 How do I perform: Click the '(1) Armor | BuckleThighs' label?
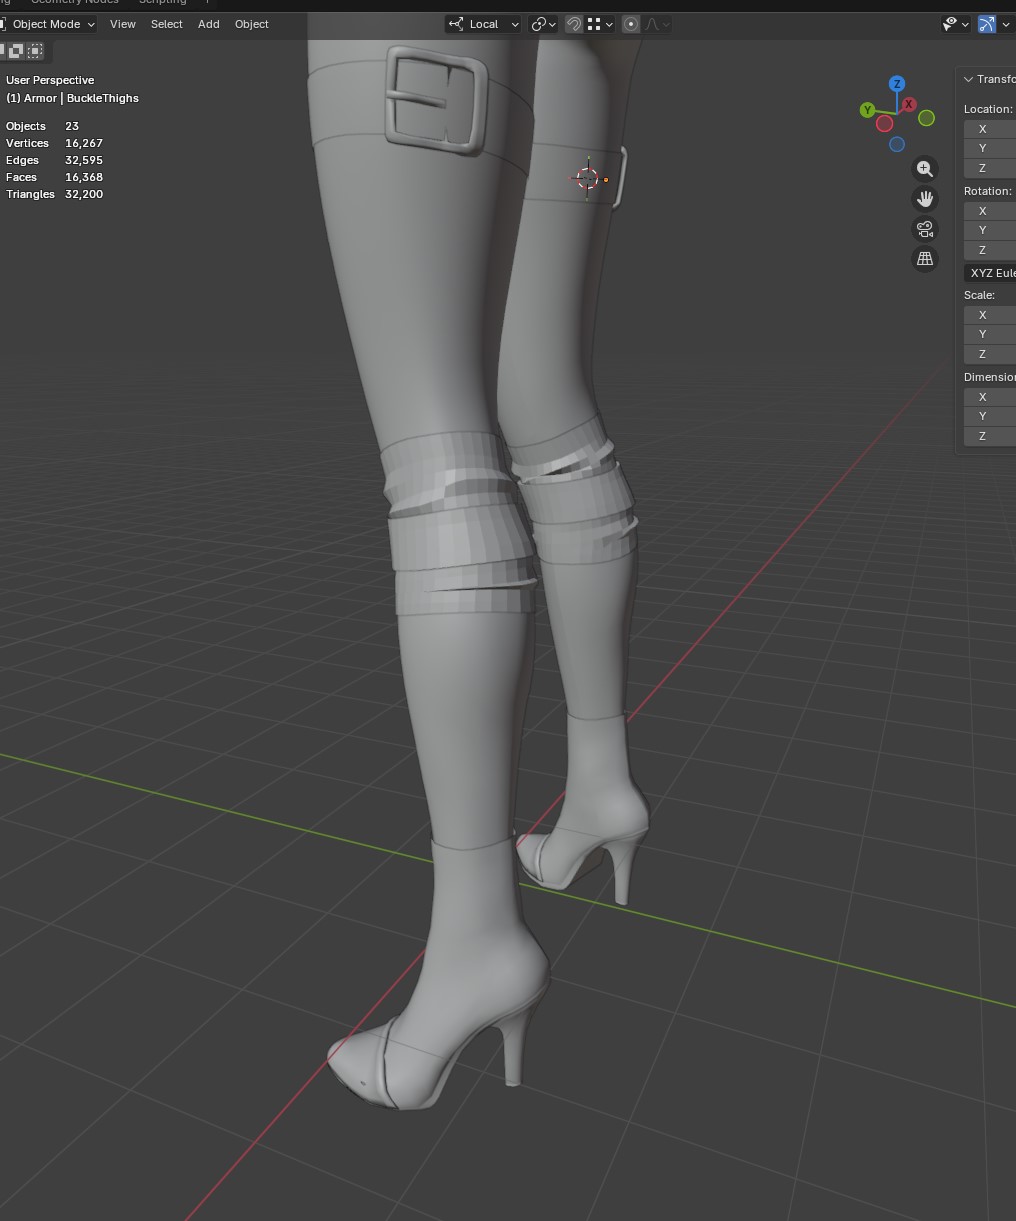pyautogui.click(x=72, y=98)
